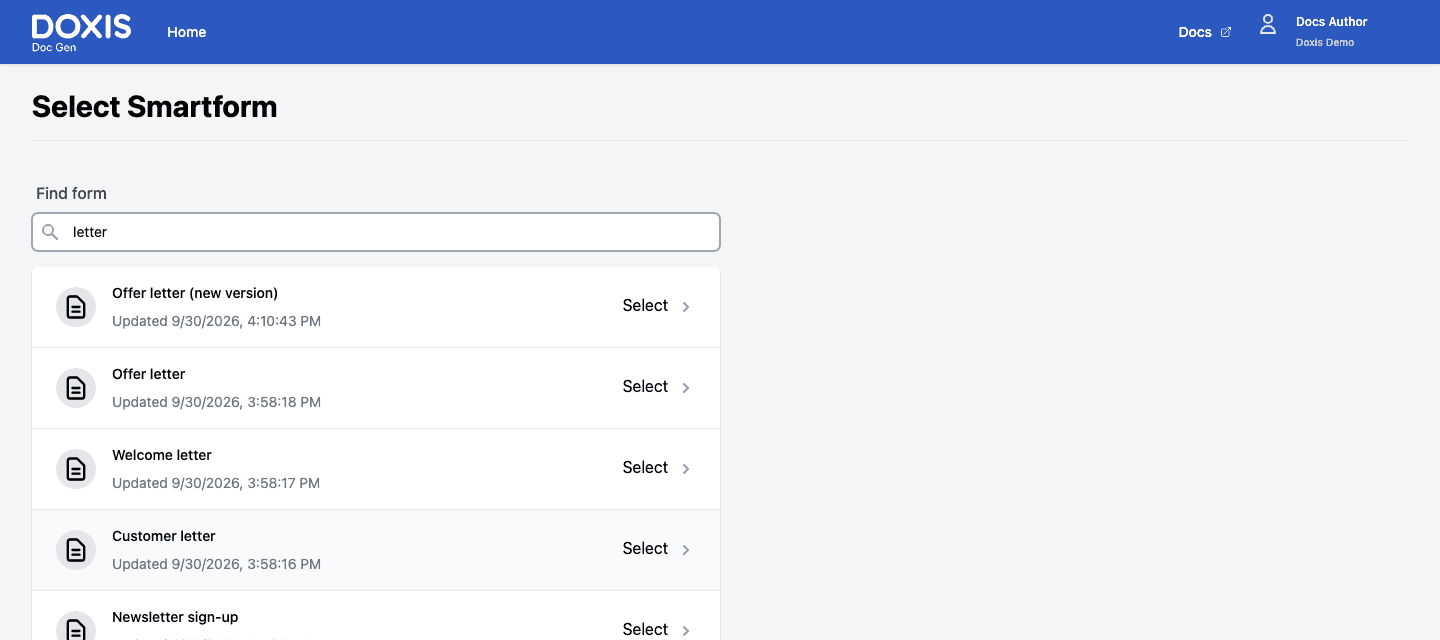Click the Offer letter row's document icon

tap(76, 388)
